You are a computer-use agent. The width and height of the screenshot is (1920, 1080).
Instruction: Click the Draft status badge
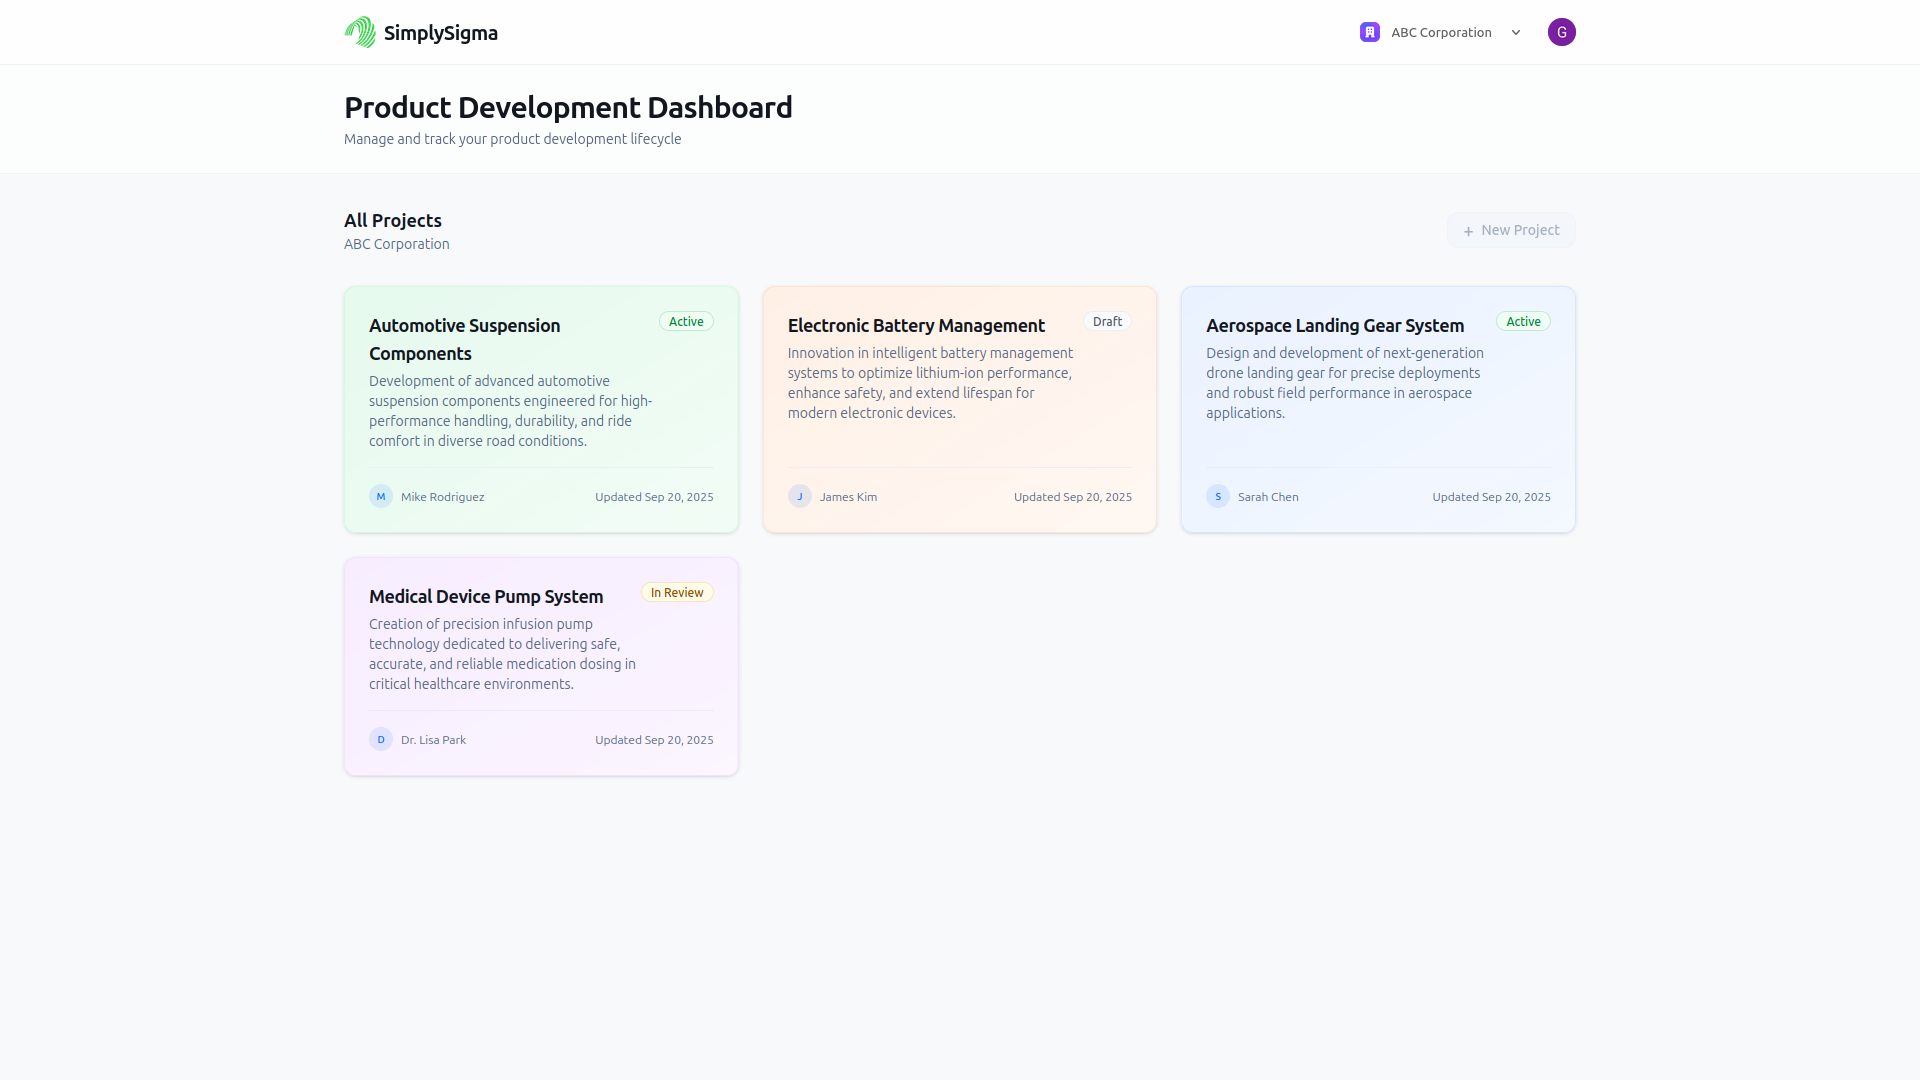point(1107,321)
